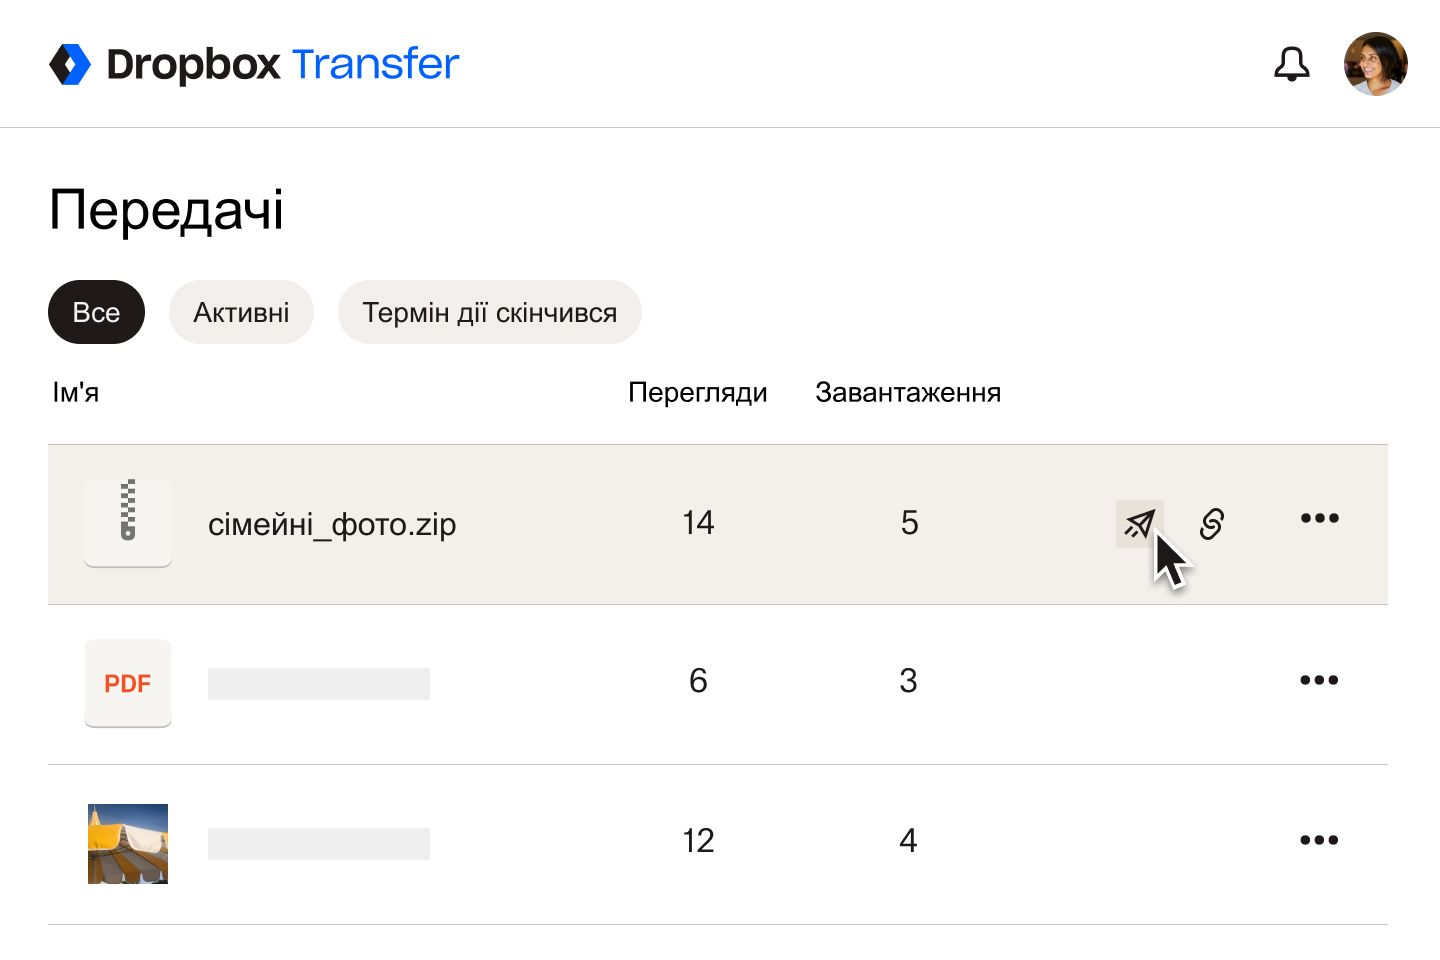This screenshot has height=960, width=1440.
Task: Click the PDF file icon
Action: point(128,683)
